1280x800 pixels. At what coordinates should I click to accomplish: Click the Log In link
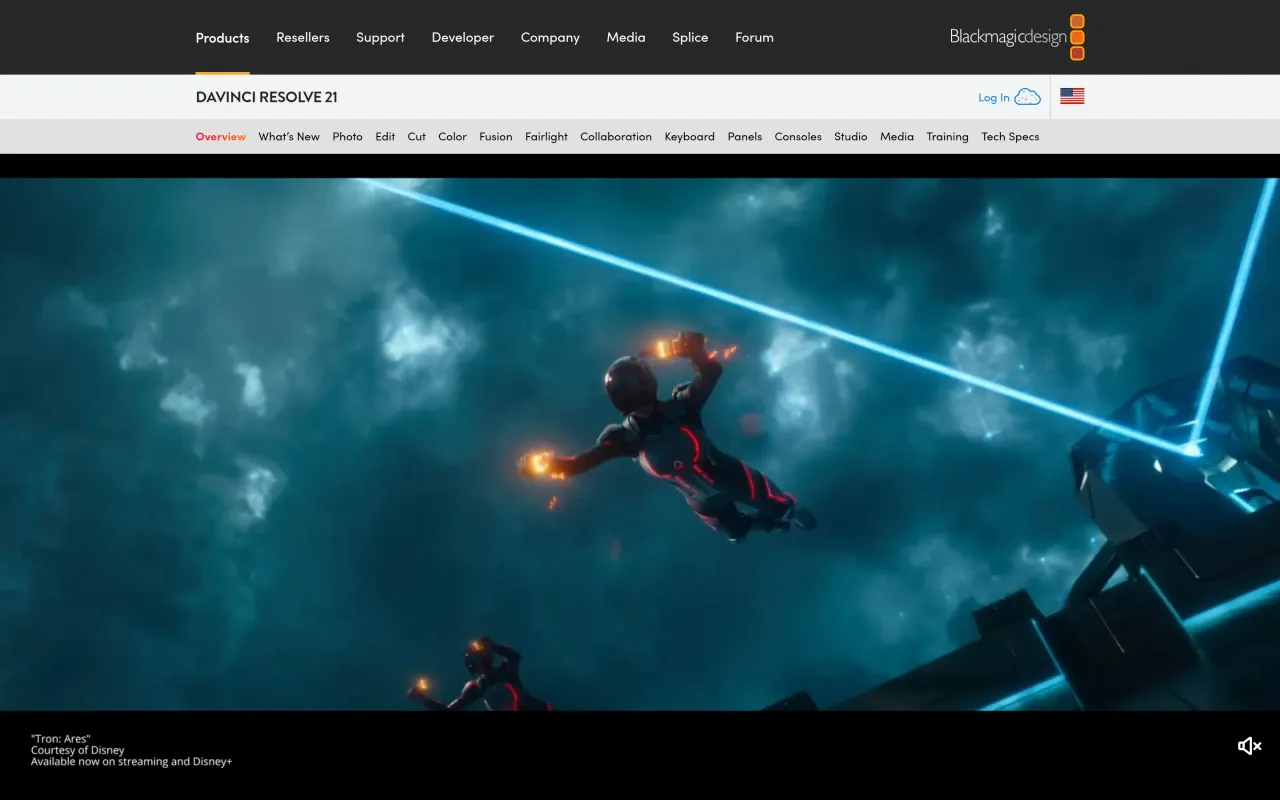coord(994,97)
